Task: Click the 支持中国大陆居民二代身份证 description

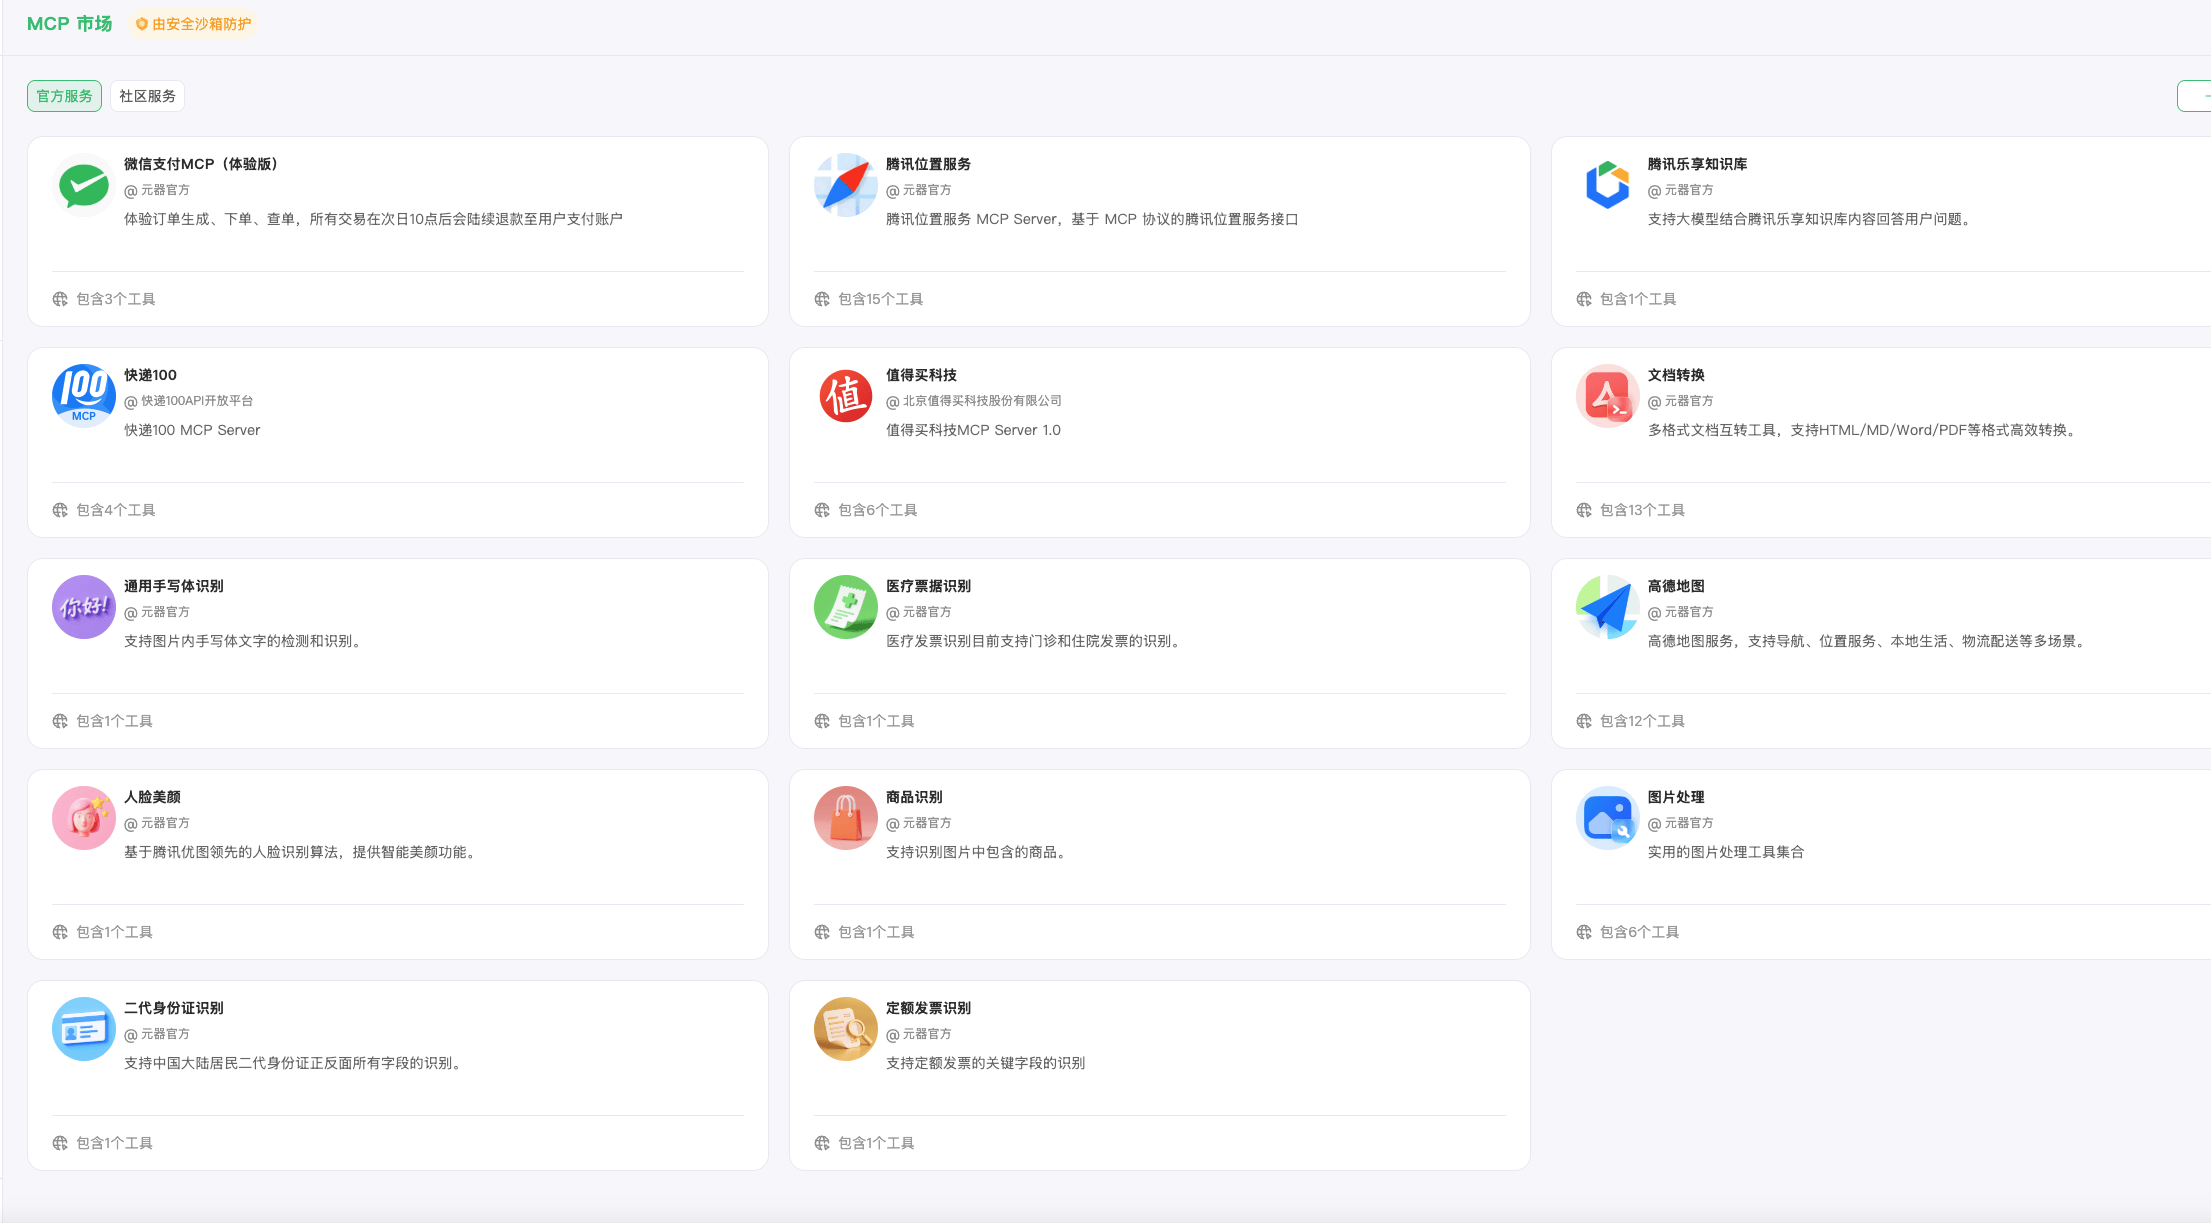Action: [x=295, y=1063]
